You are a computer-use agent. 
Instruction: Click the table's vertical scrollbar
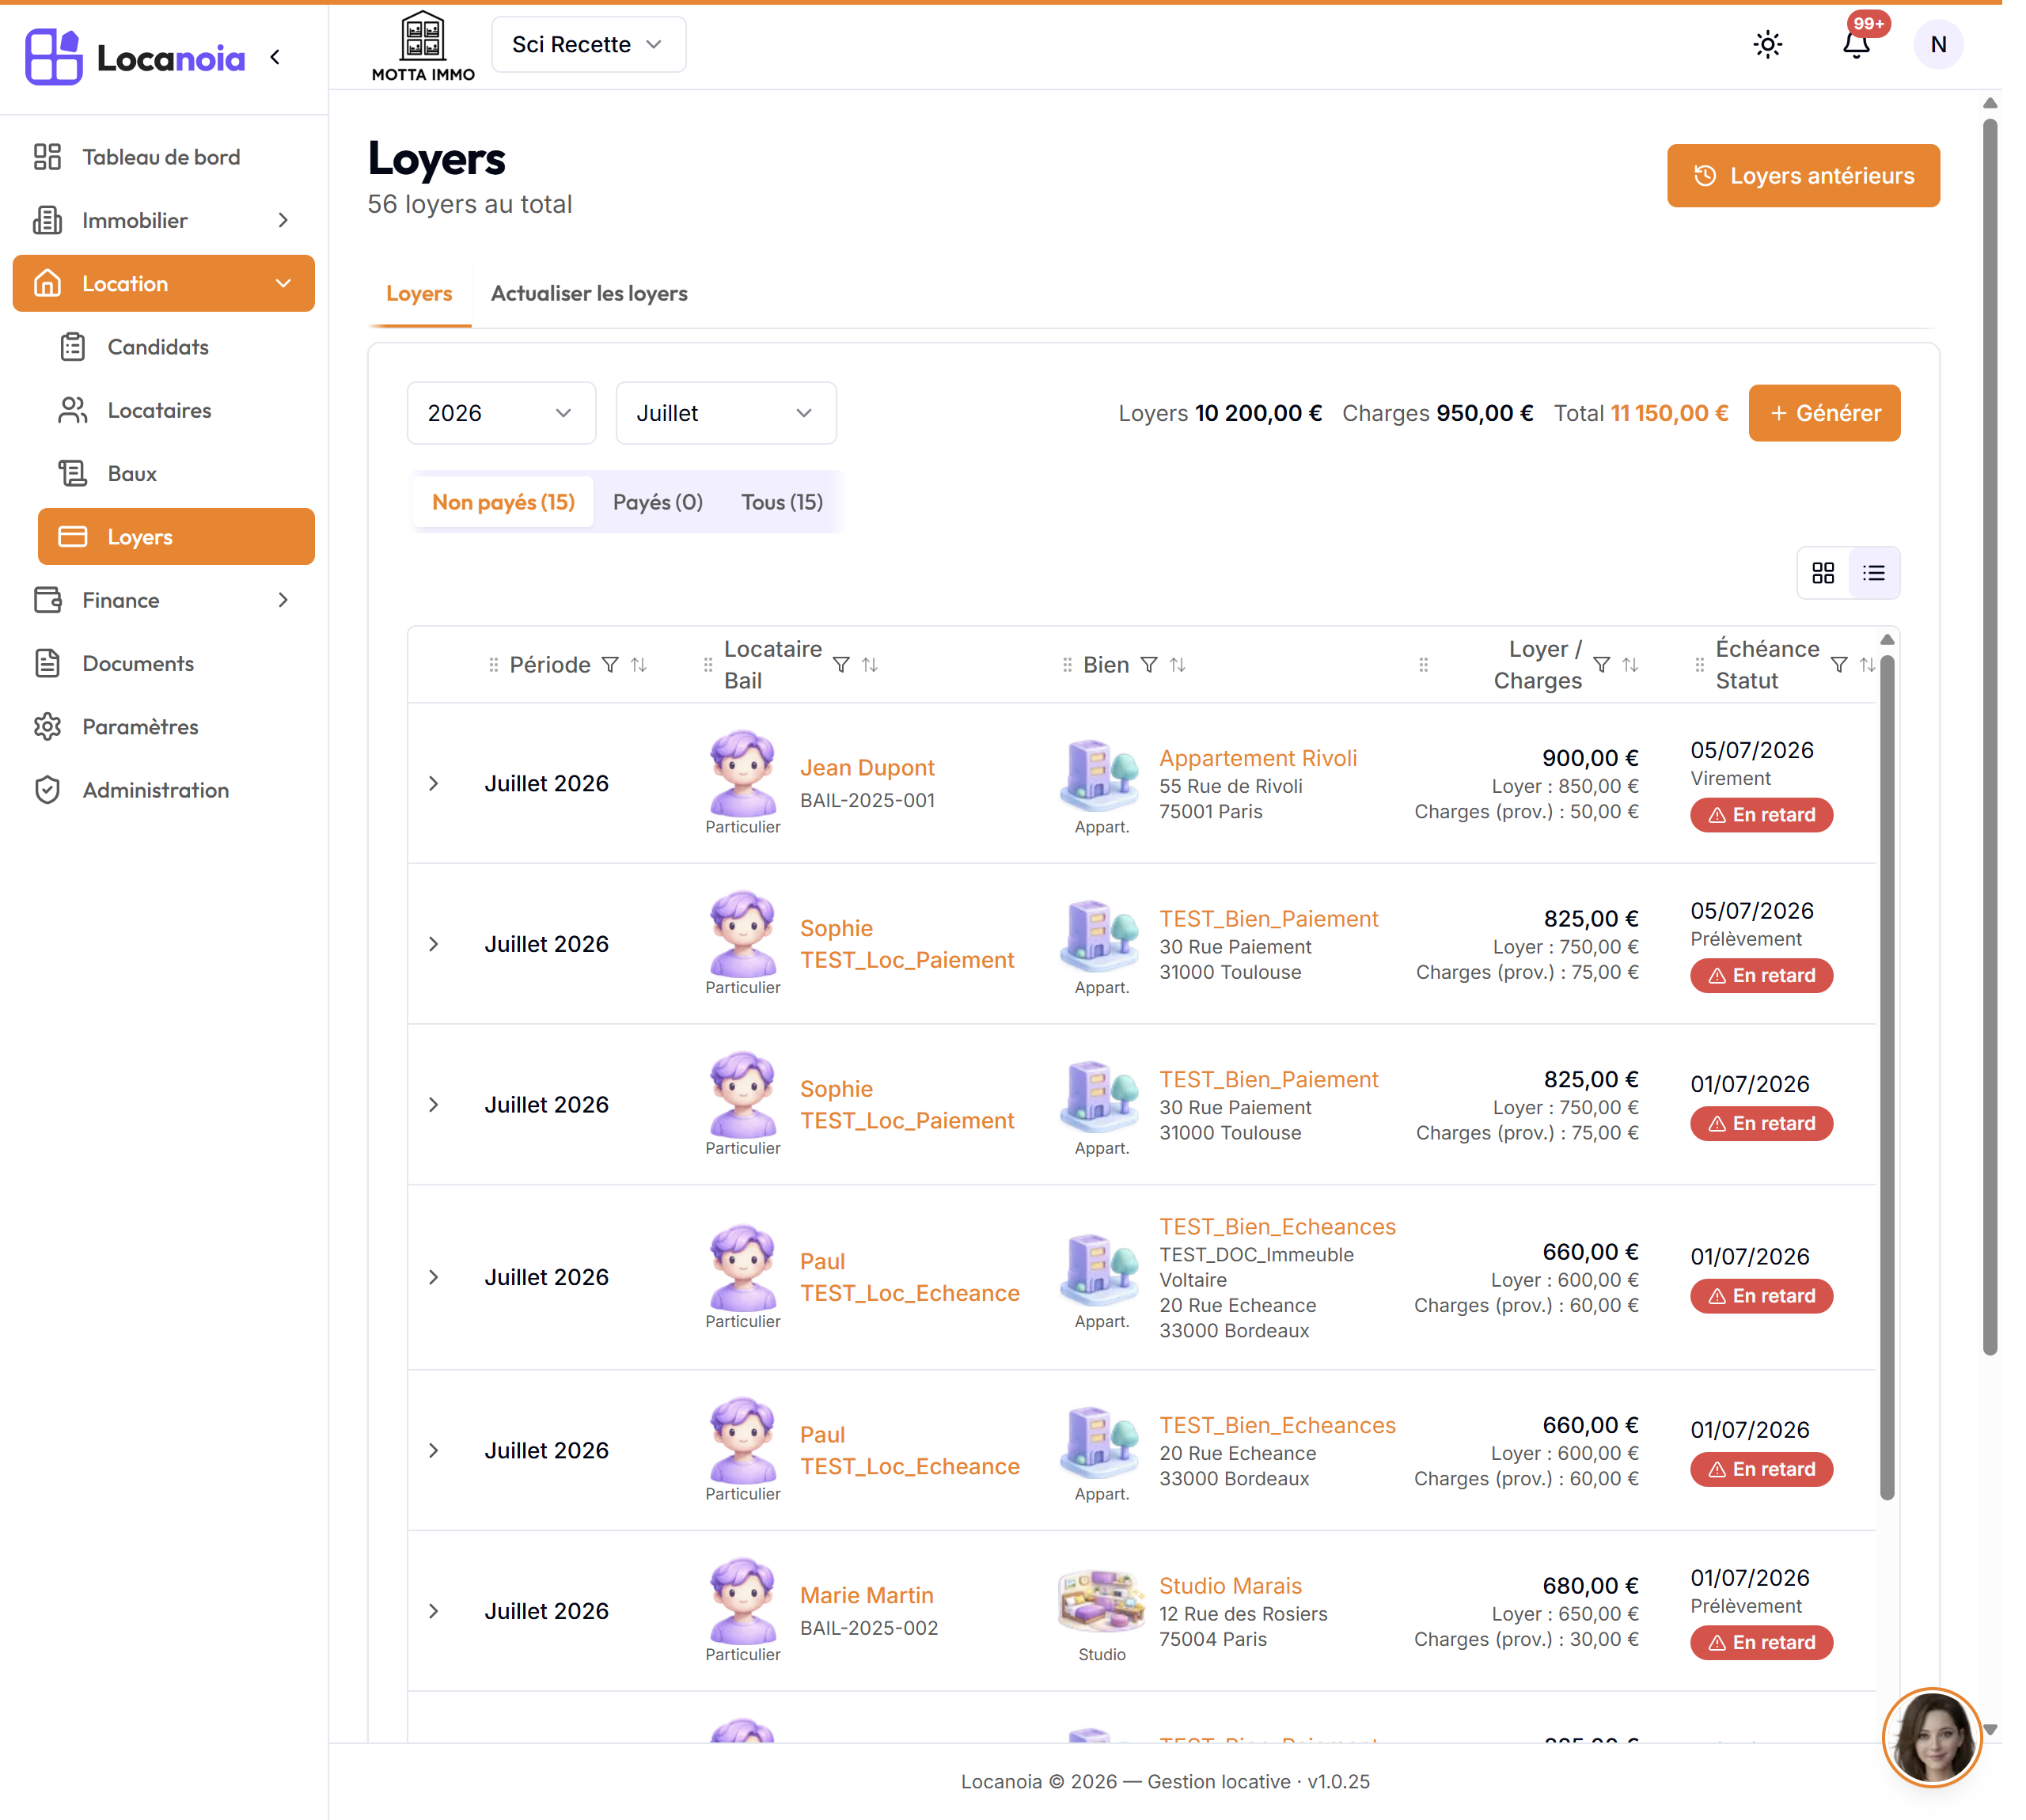(1886, 1077)
